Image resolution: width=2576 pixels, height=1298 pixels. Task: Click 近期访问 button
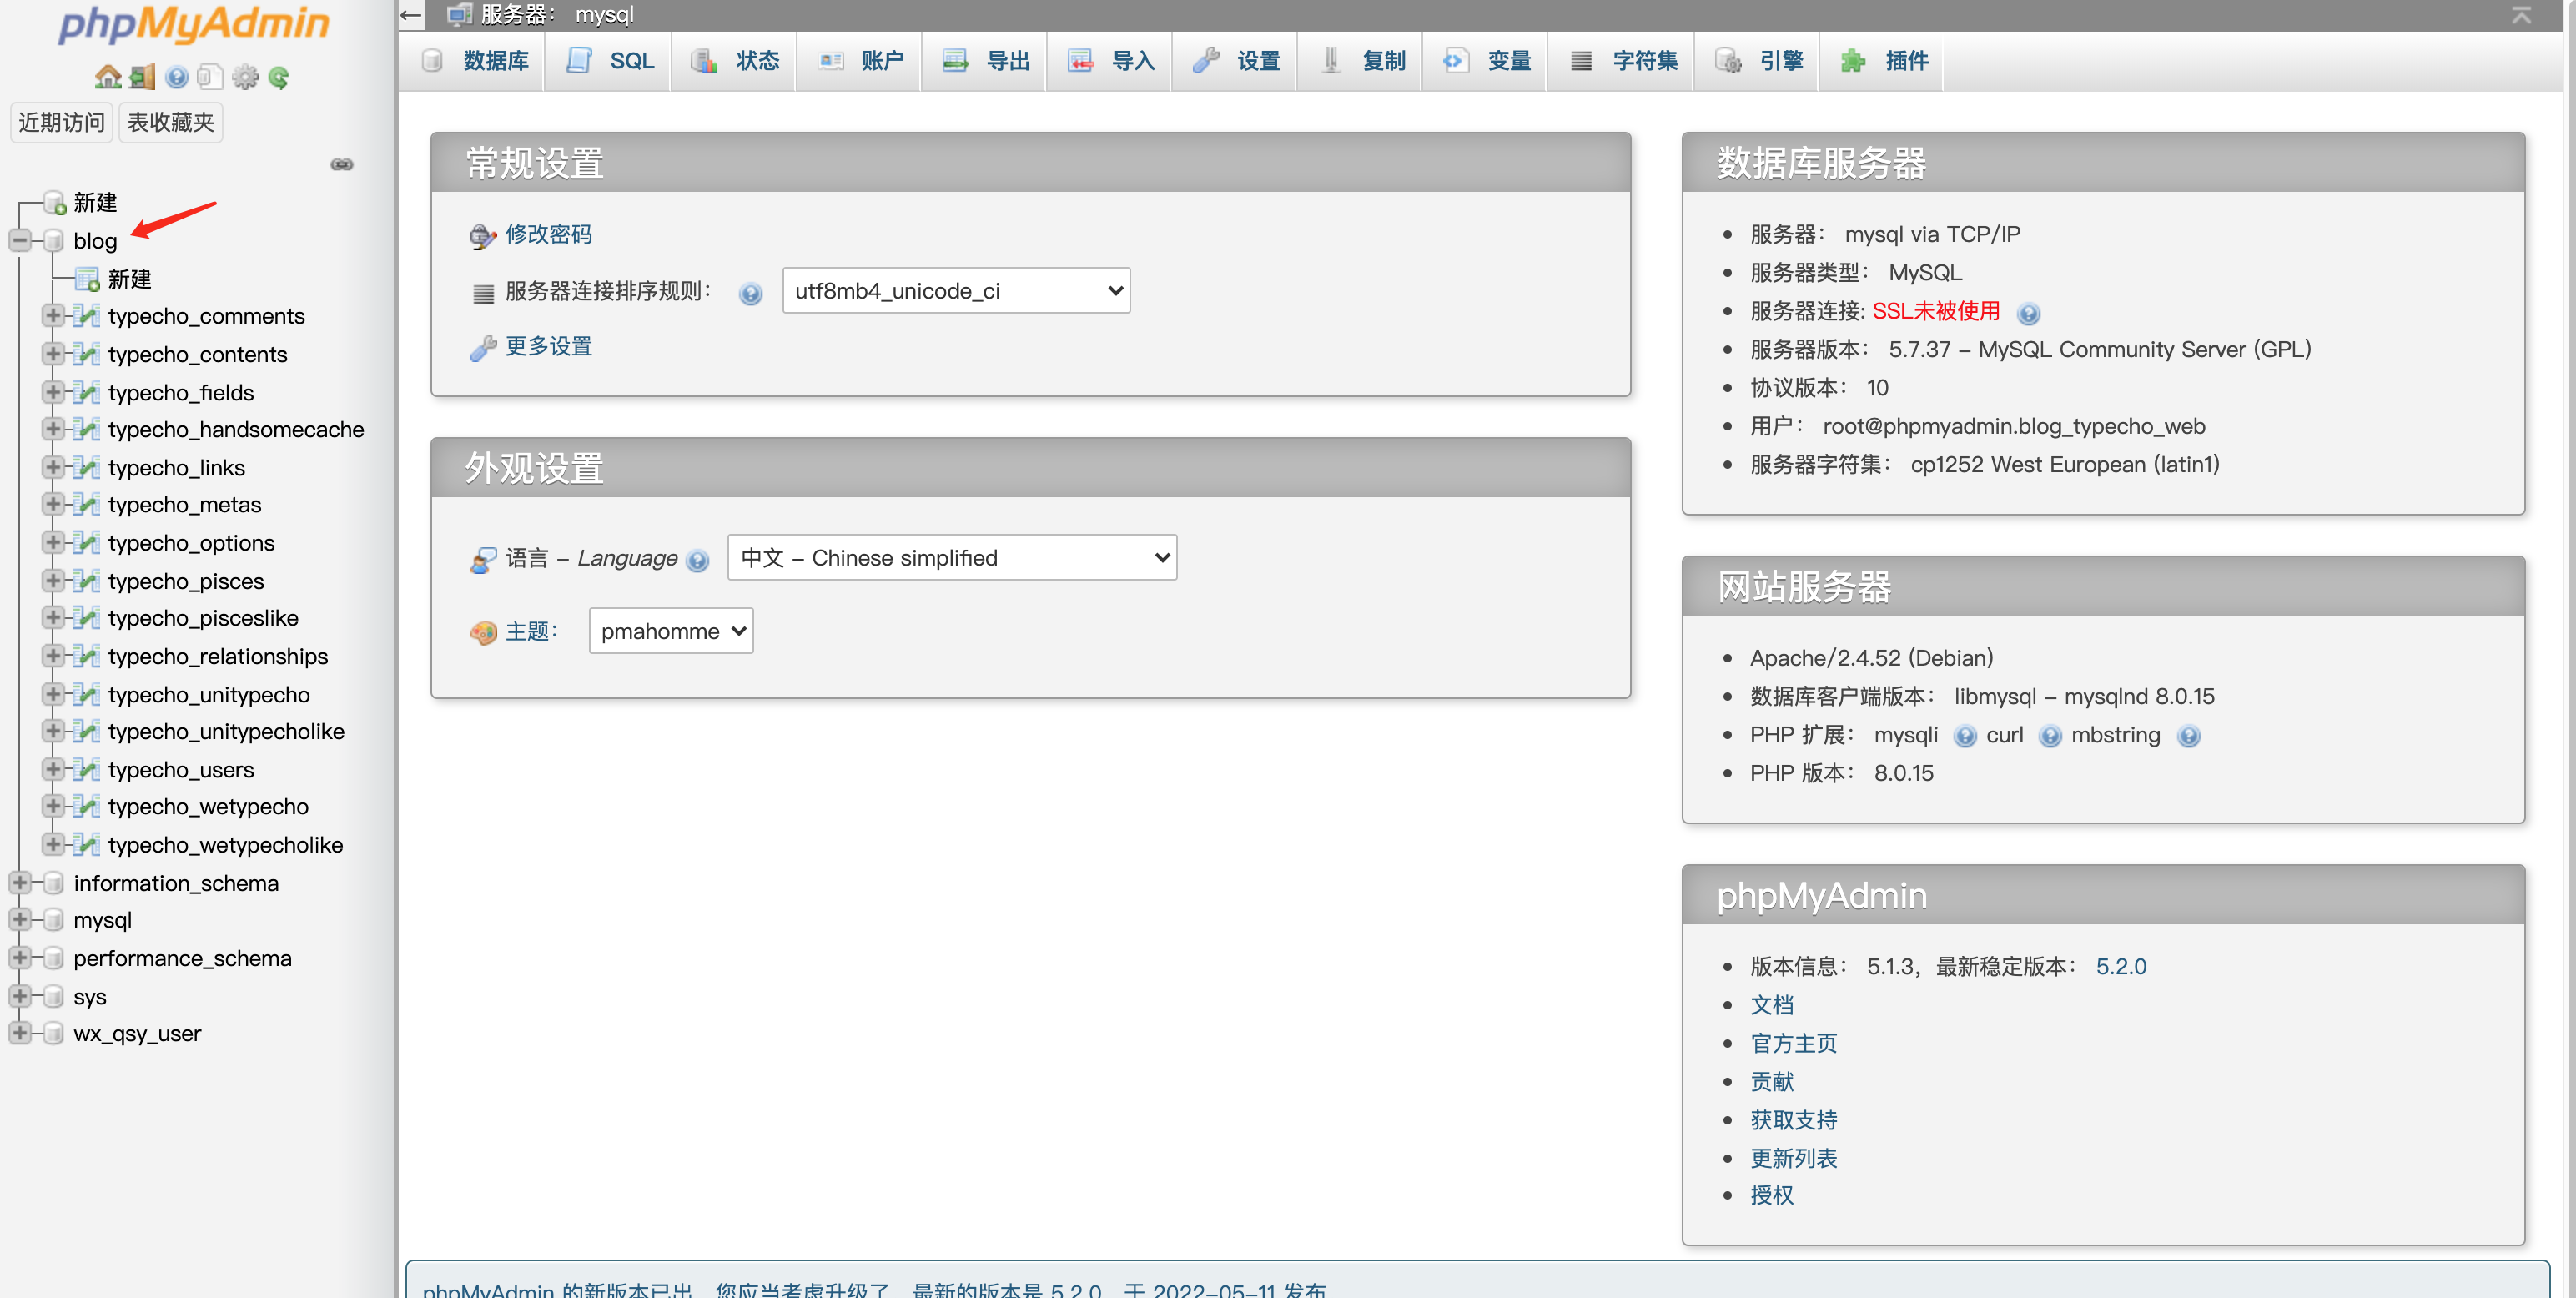[x=61, y=123]
